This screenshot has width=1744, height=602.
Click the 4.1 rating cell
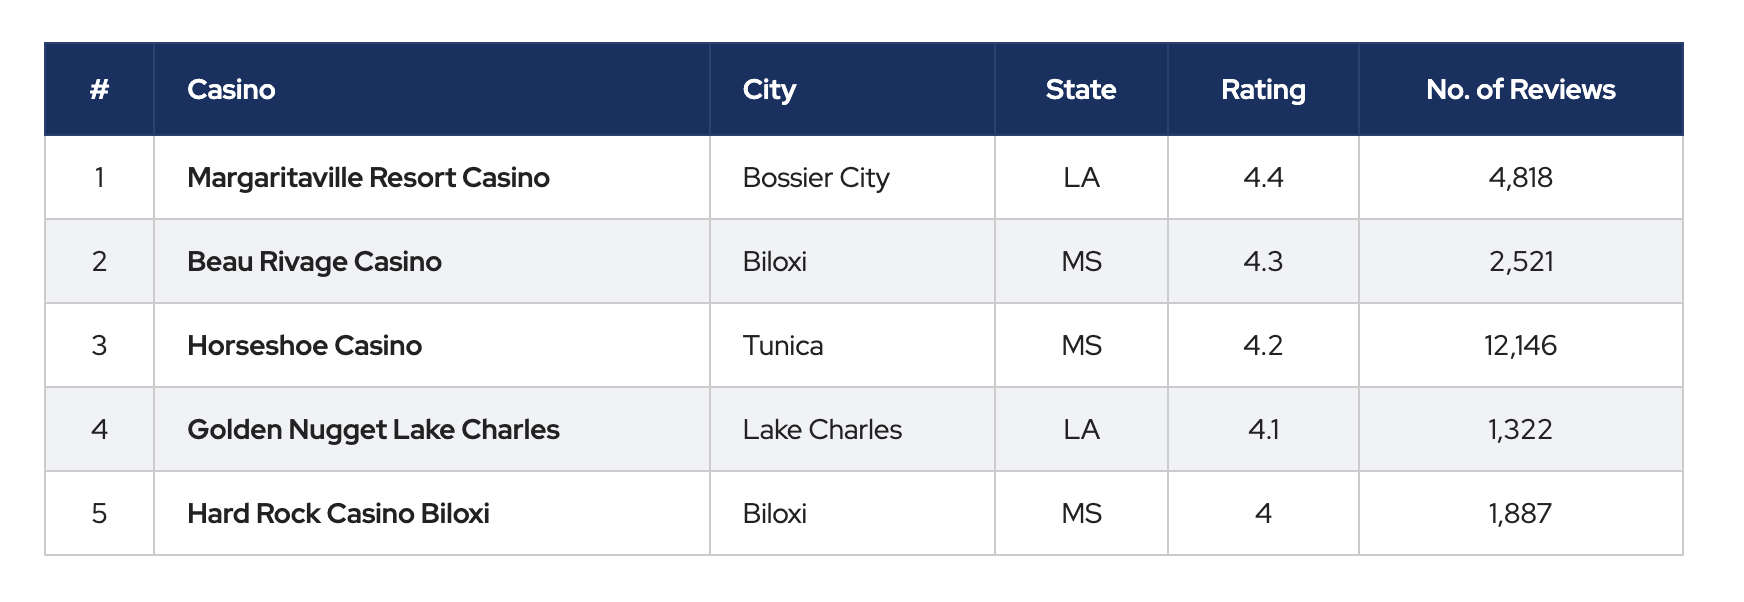(x=1263, y=430)
